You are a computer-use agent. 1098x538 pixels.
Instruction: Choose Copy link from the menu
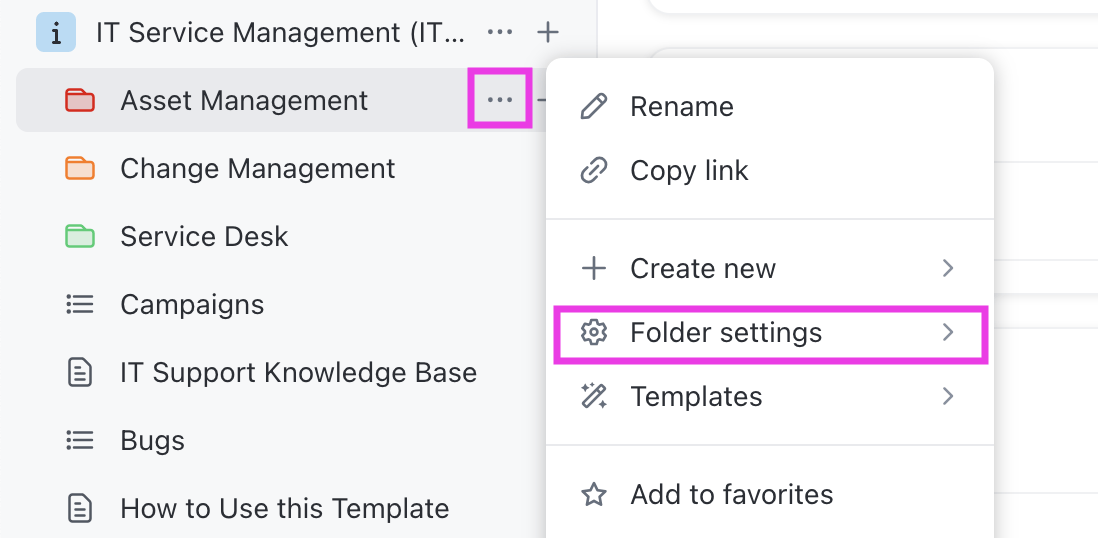(x=689, y=171)
